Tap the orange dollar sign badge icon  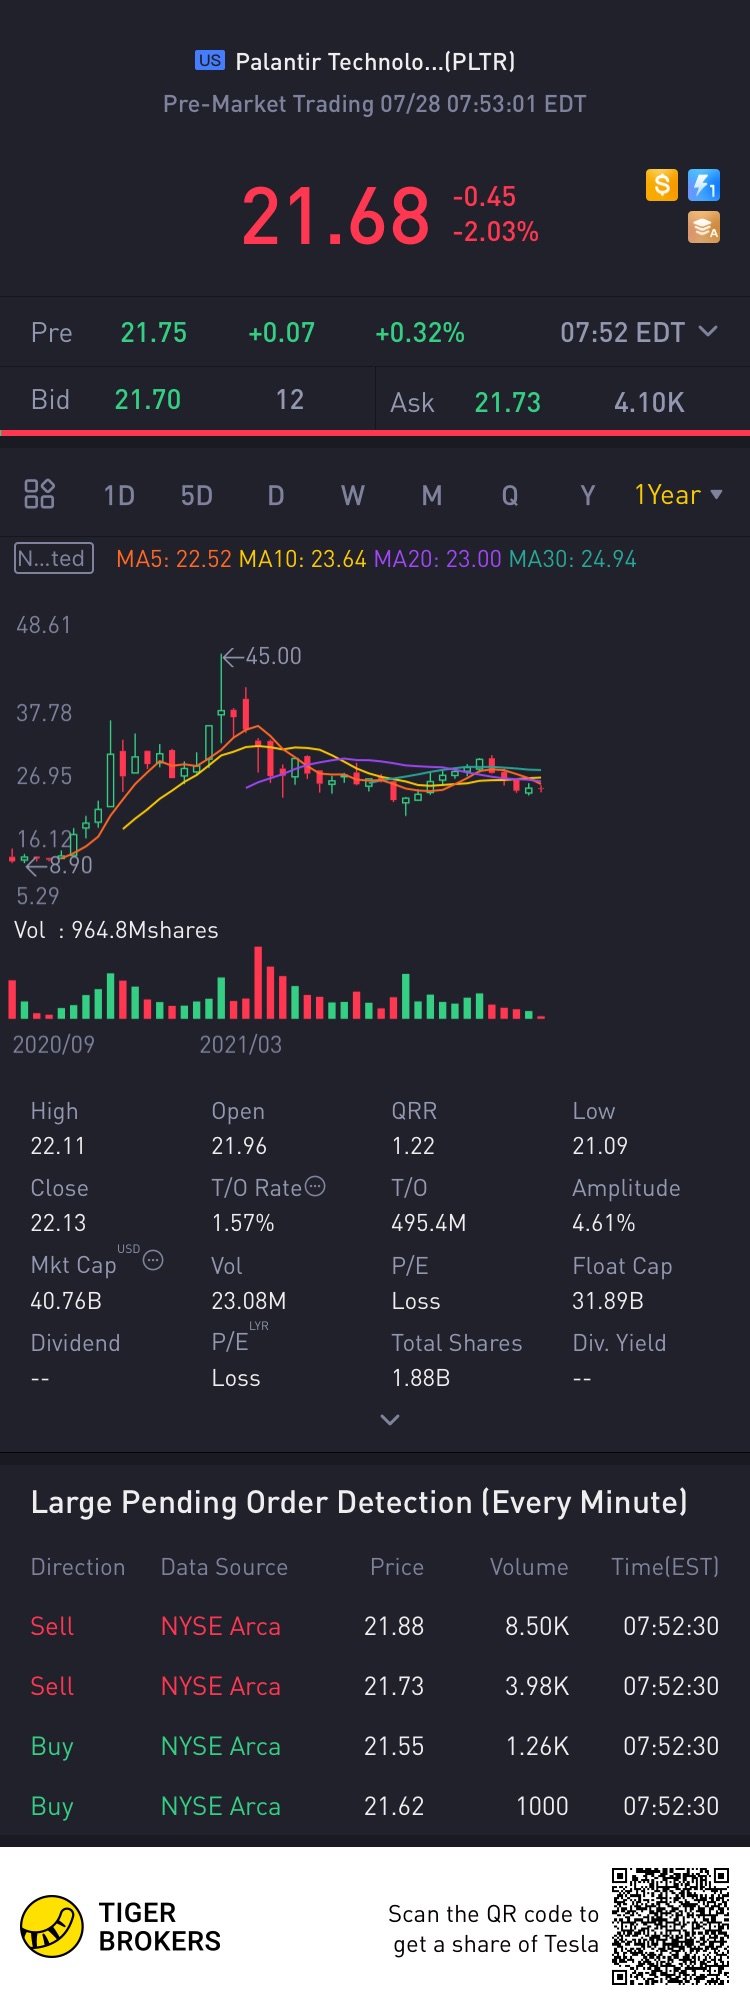click(662, 185)
